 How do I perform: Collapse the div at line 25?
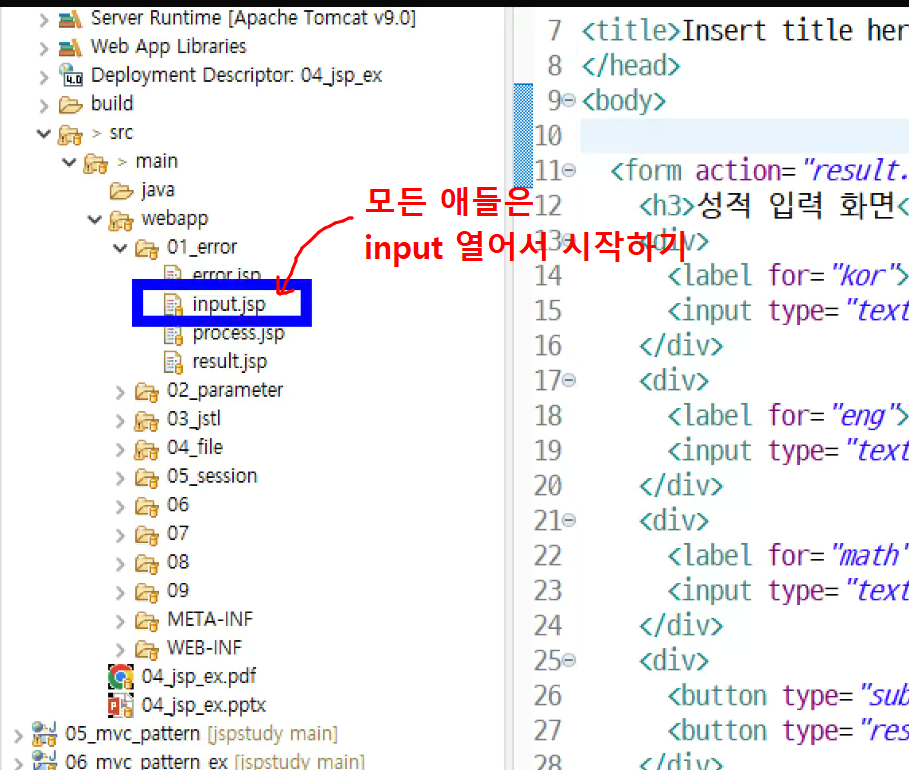(x=569, y=660)
